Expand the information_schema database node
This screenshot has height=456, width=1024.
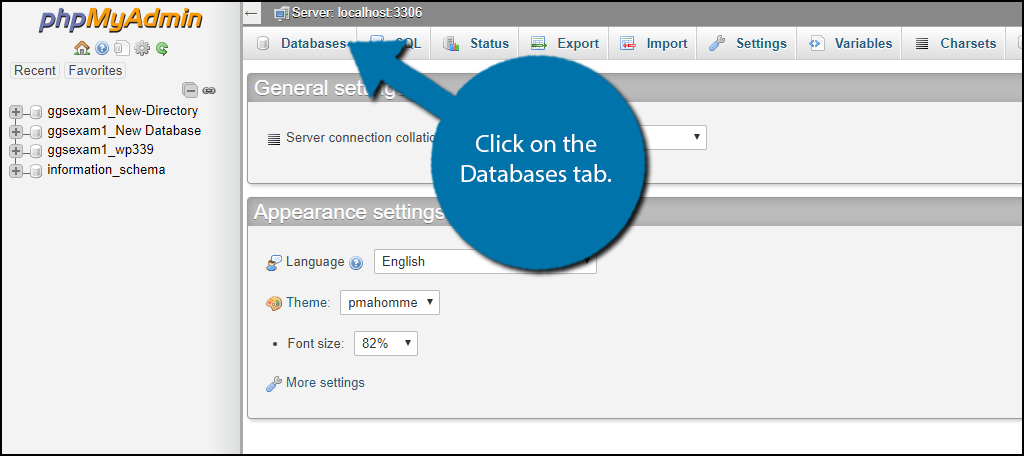(x=16, y=171)
